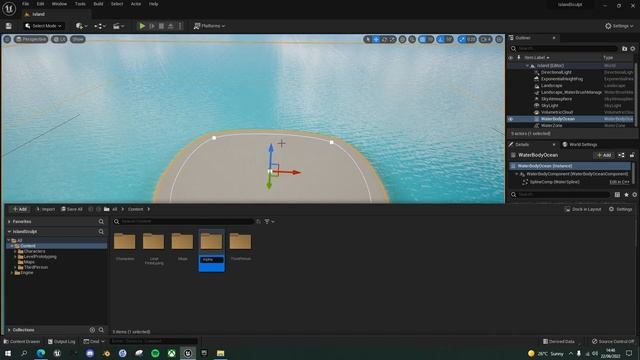Select the ThirdPerson folder in tree

click(36, 267)
